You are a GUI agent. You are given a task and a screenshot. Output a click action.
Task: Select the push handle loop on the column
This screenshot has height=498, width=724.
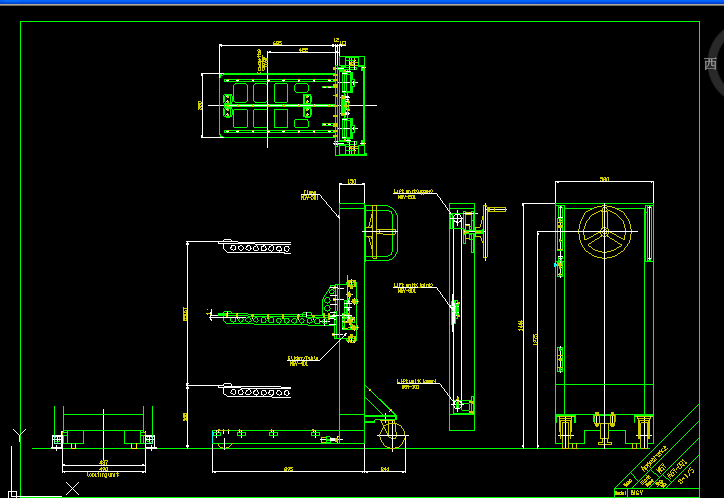(x=381, y=233)
